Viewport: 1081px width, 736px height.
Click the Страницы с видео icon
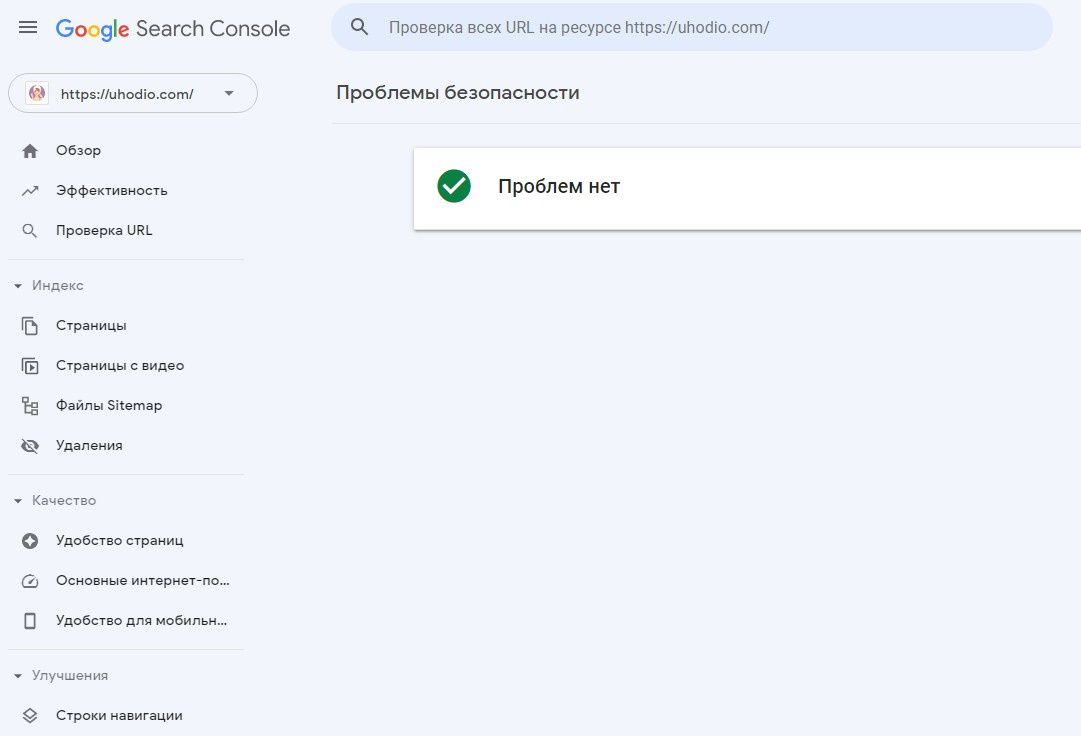[x=30, y=366]
